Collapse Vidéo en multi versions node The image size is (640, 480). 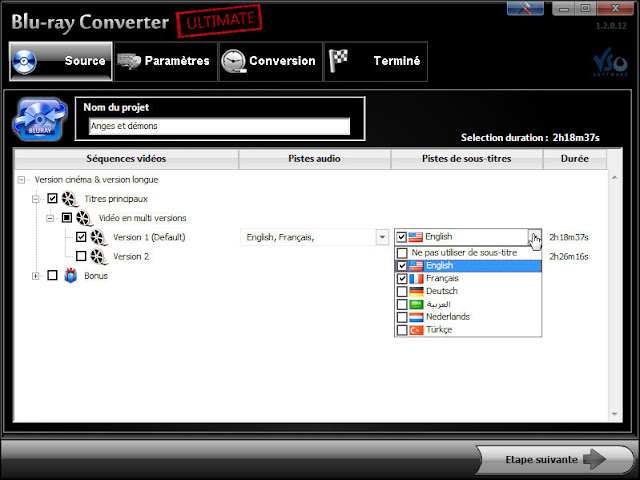50,218
